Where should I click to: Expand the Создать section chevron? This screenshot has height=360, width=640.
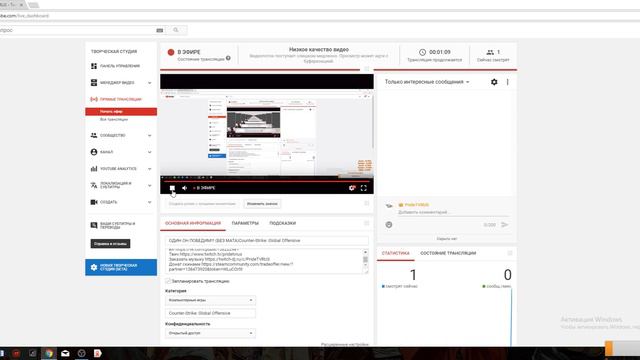[x=149, y=202]
